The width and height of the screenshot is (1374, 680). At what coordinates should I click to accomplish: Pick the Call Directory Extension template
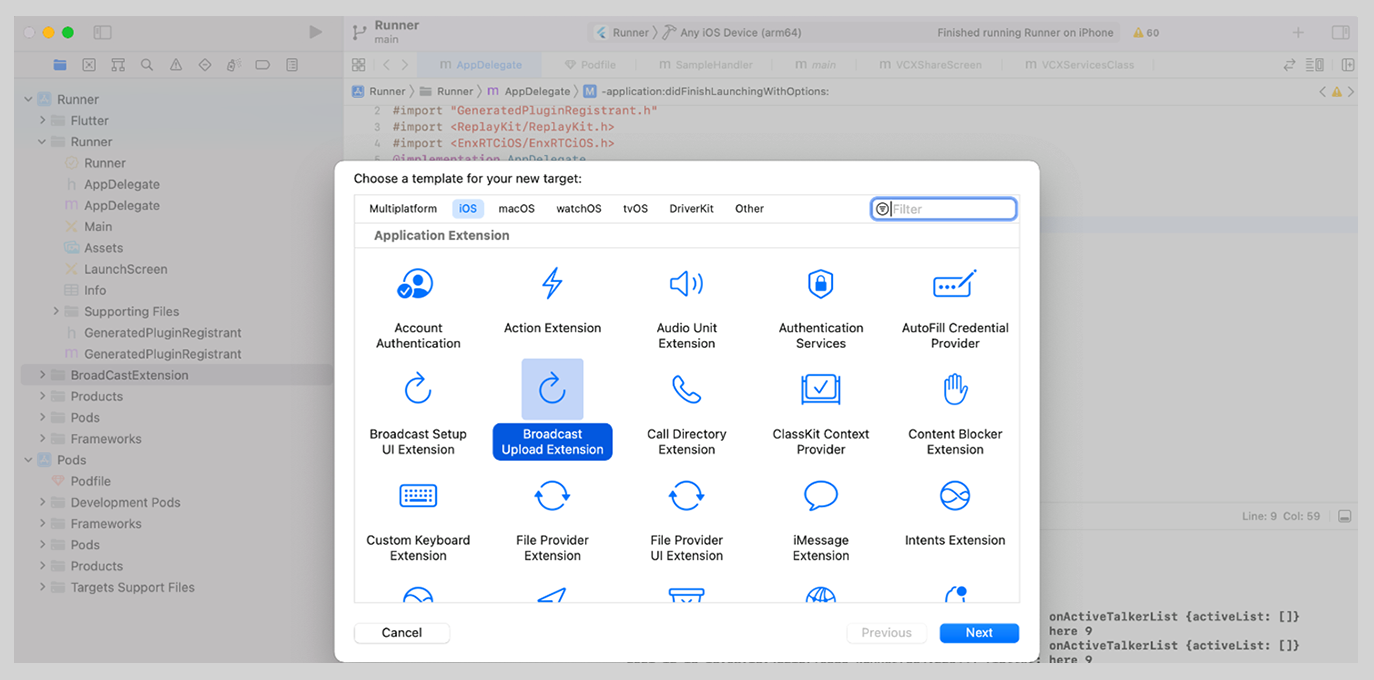pyautogui.click(x=686, y=410)
